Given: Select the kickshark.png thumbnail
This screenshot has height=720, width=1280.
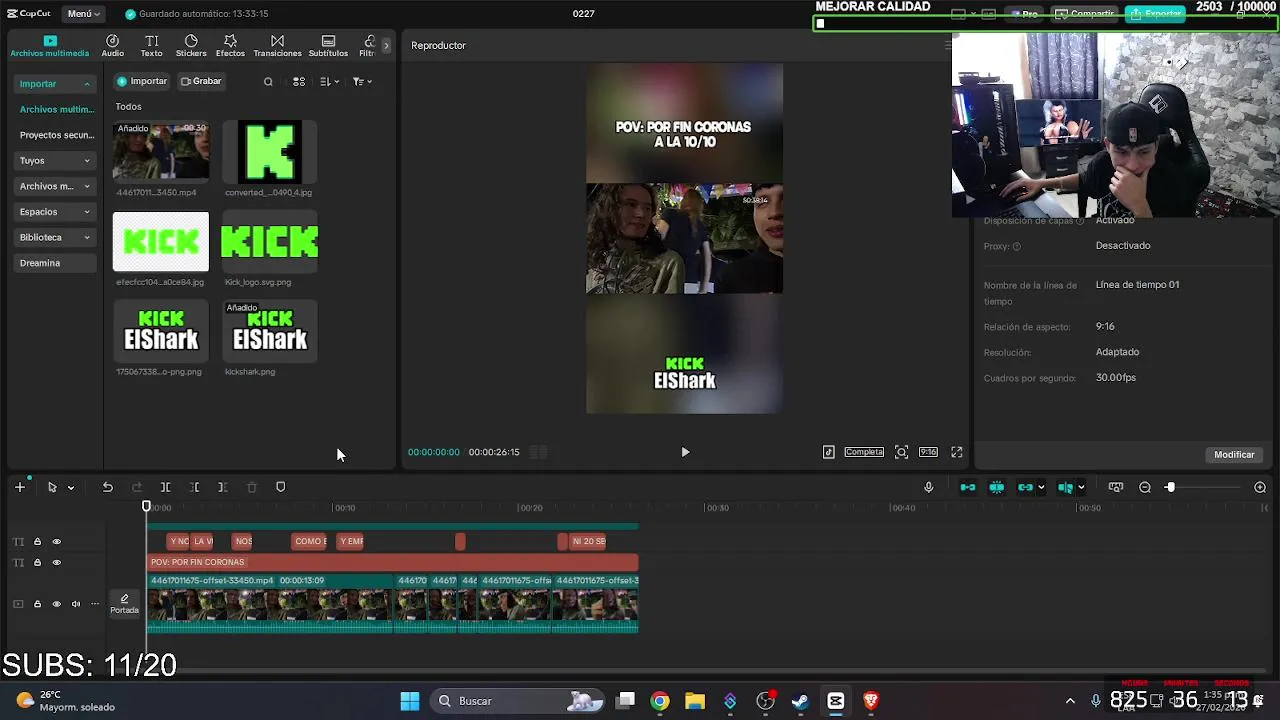Looking at the screenshot, I should [269, 331].
